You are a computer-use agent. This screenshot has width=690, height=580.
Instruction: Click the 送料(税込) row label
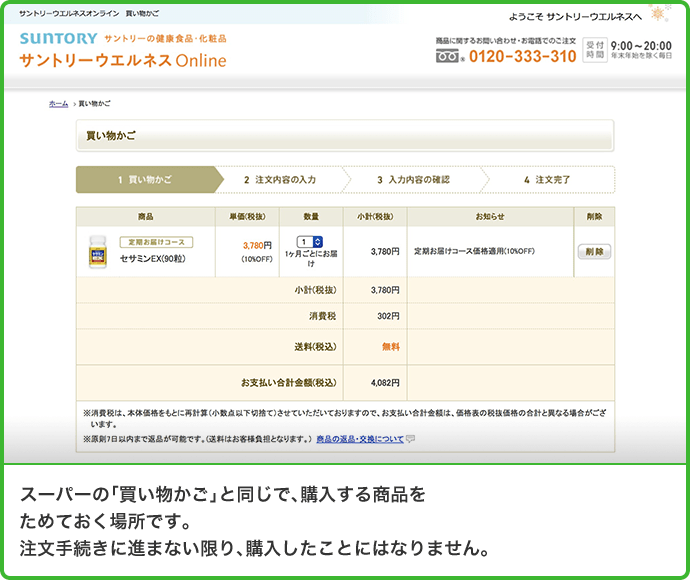pos(316,347)
